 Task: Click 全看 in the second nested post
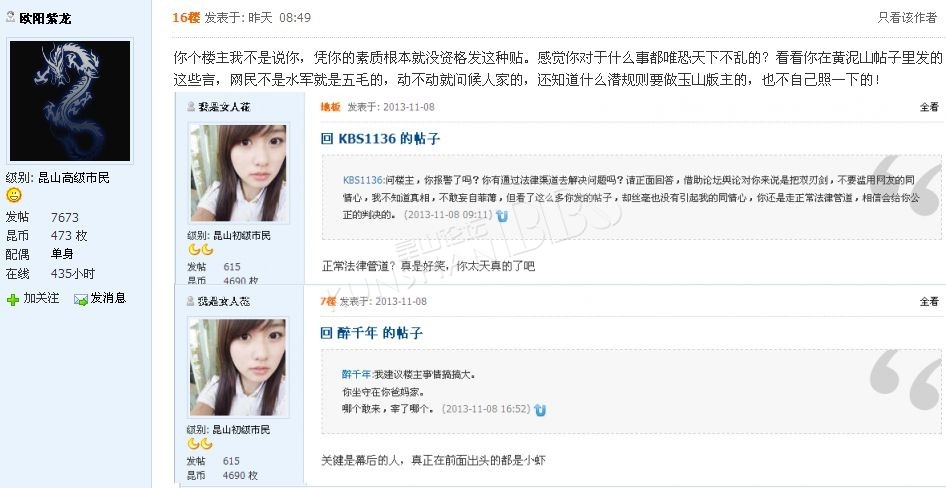click(929, 301)
